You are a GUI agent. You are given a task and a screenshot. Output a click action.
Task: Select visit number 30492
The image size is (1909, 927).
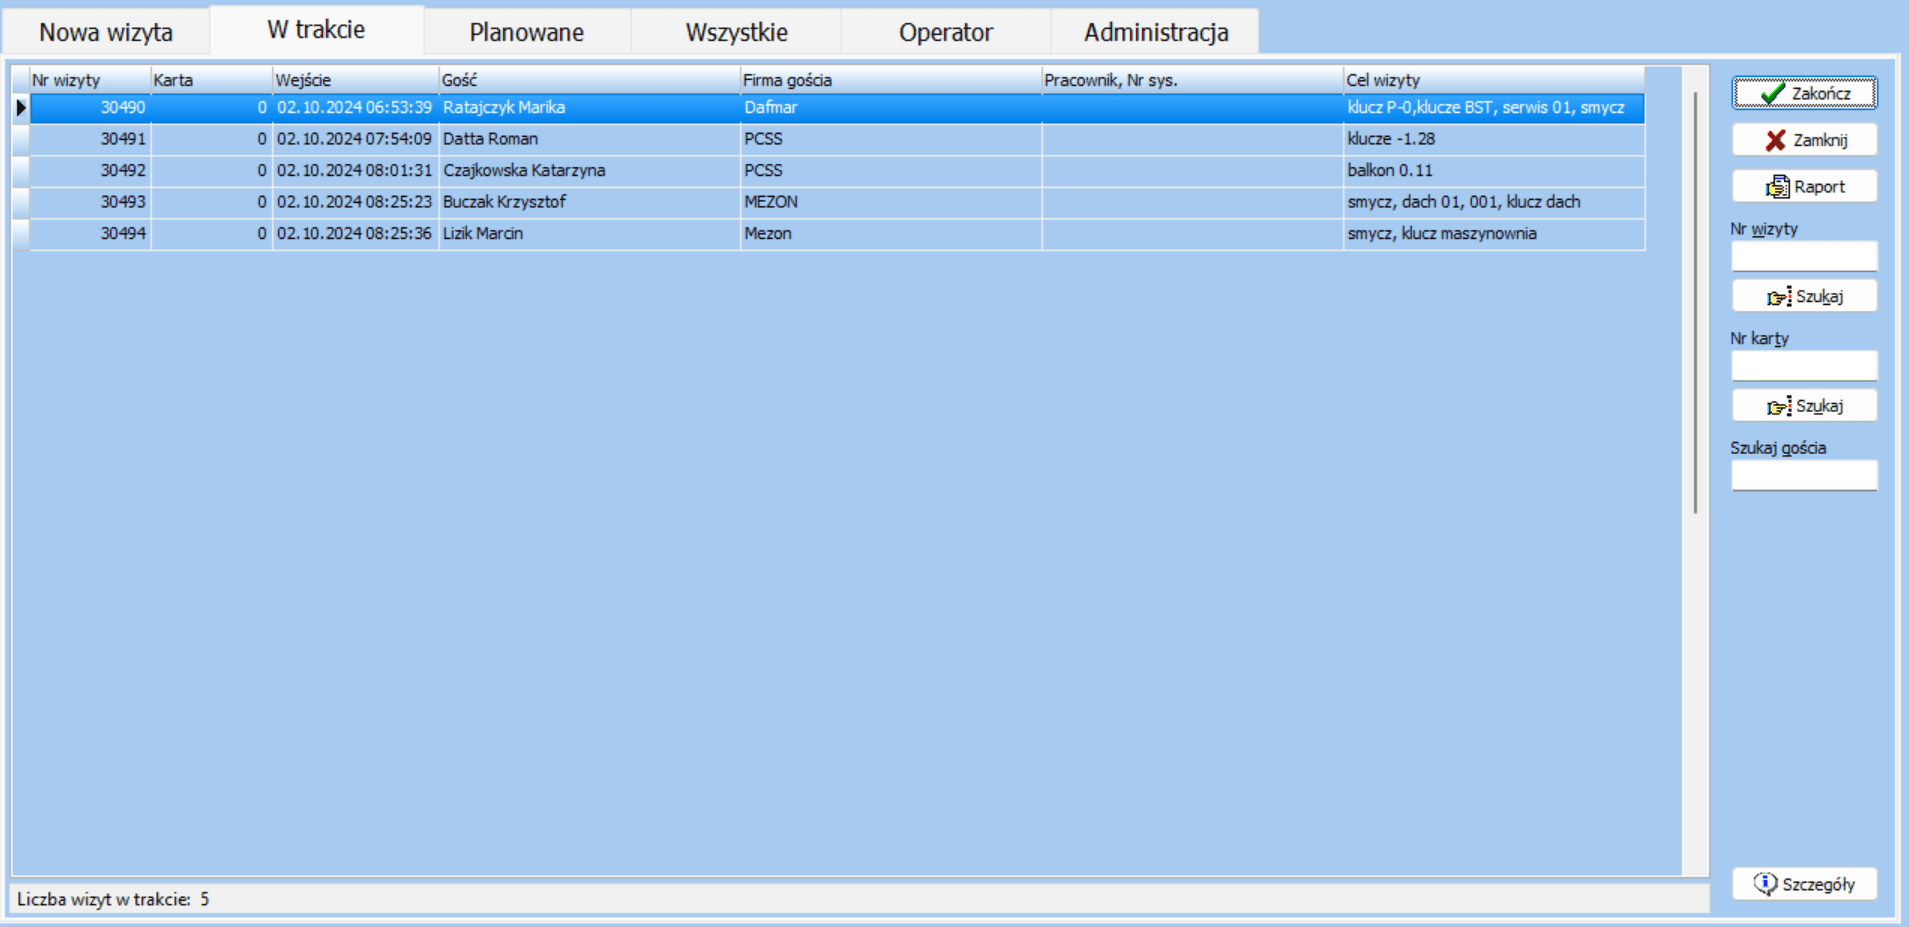click(123, 170)
